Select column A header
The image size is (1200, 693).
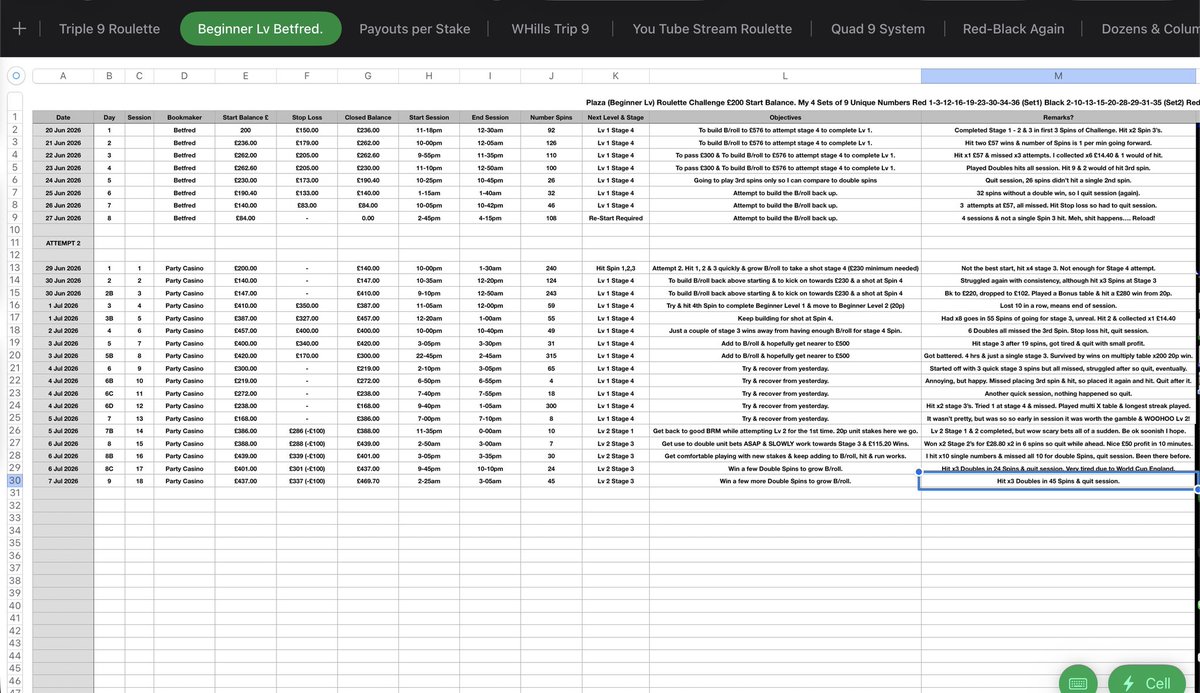tap(63, 76)
